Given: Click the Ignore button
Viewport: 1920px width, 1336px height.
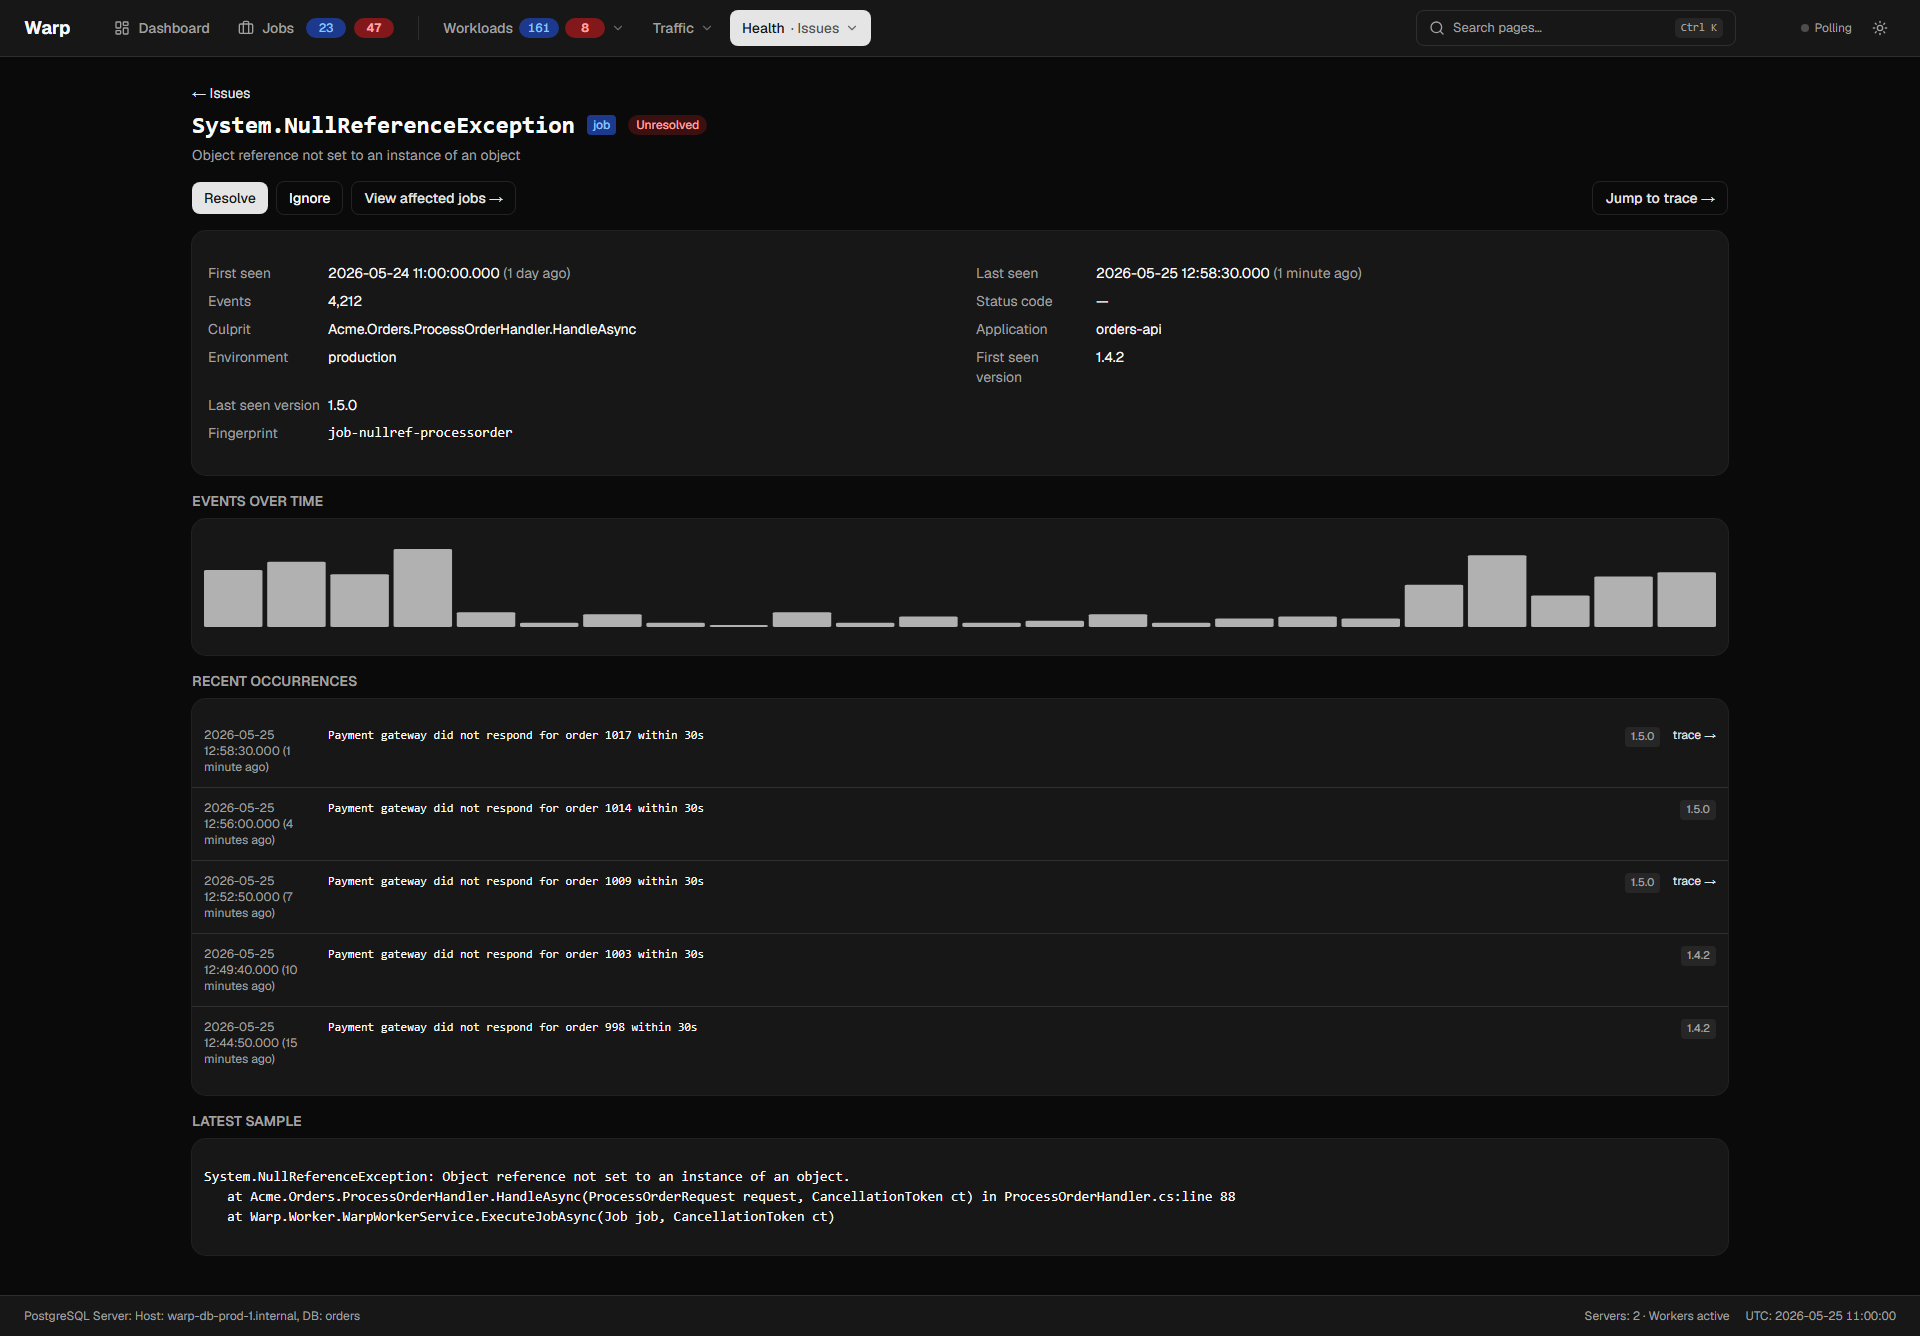Looking at the screenshot, I should [309, 198].
